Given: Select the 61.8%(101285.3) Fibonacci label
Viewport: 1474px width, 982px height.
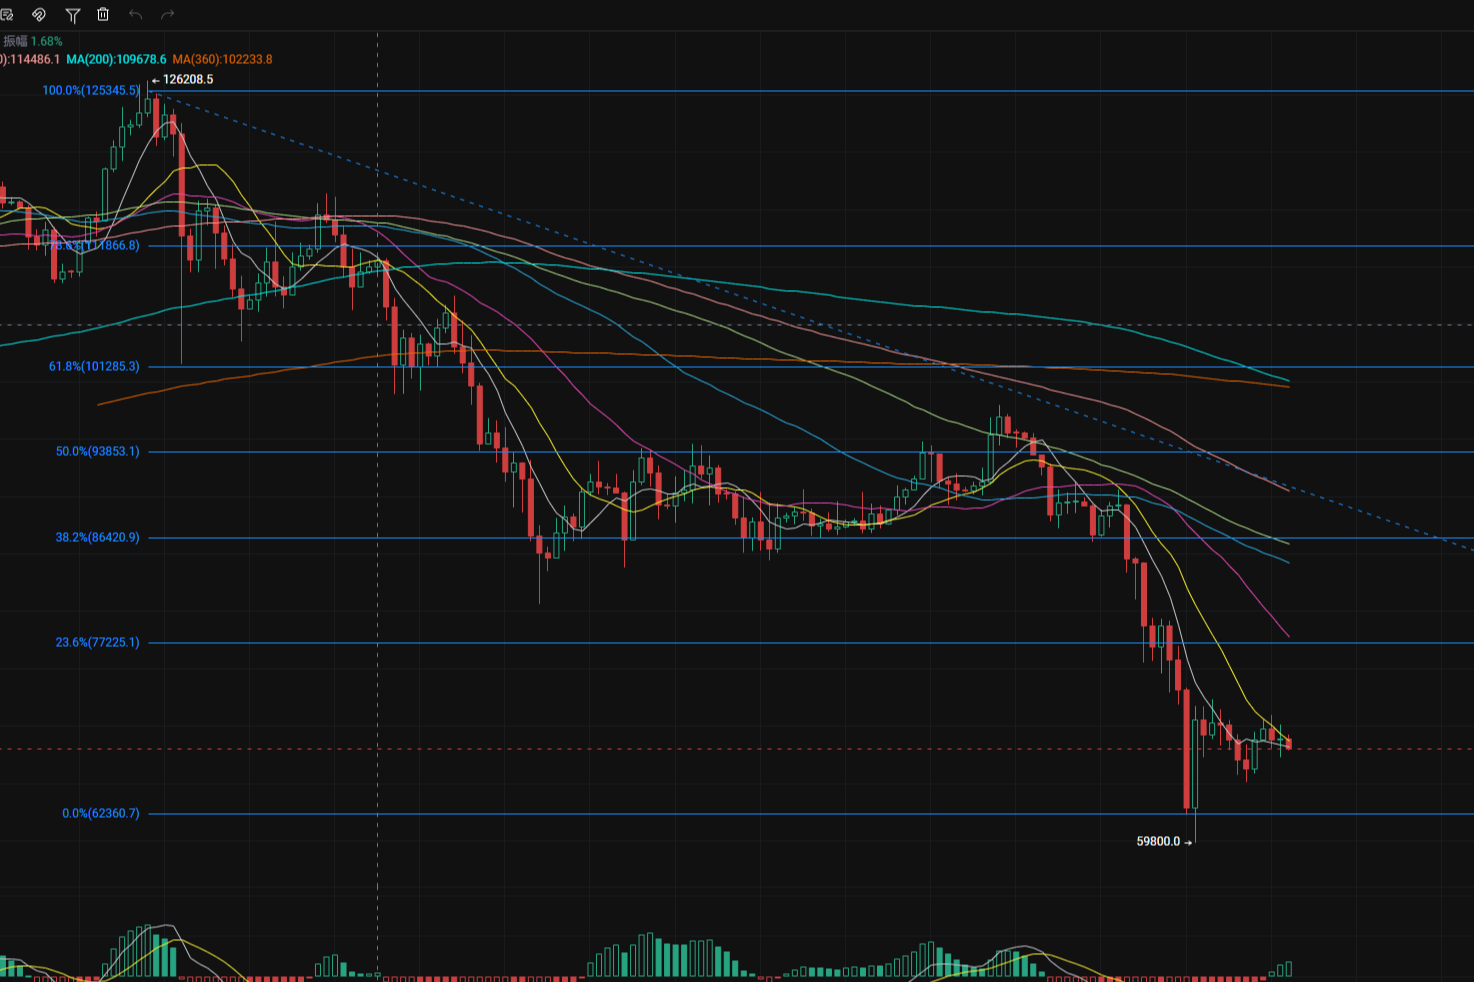Looking at the screenshot, I should coord(94,367).
